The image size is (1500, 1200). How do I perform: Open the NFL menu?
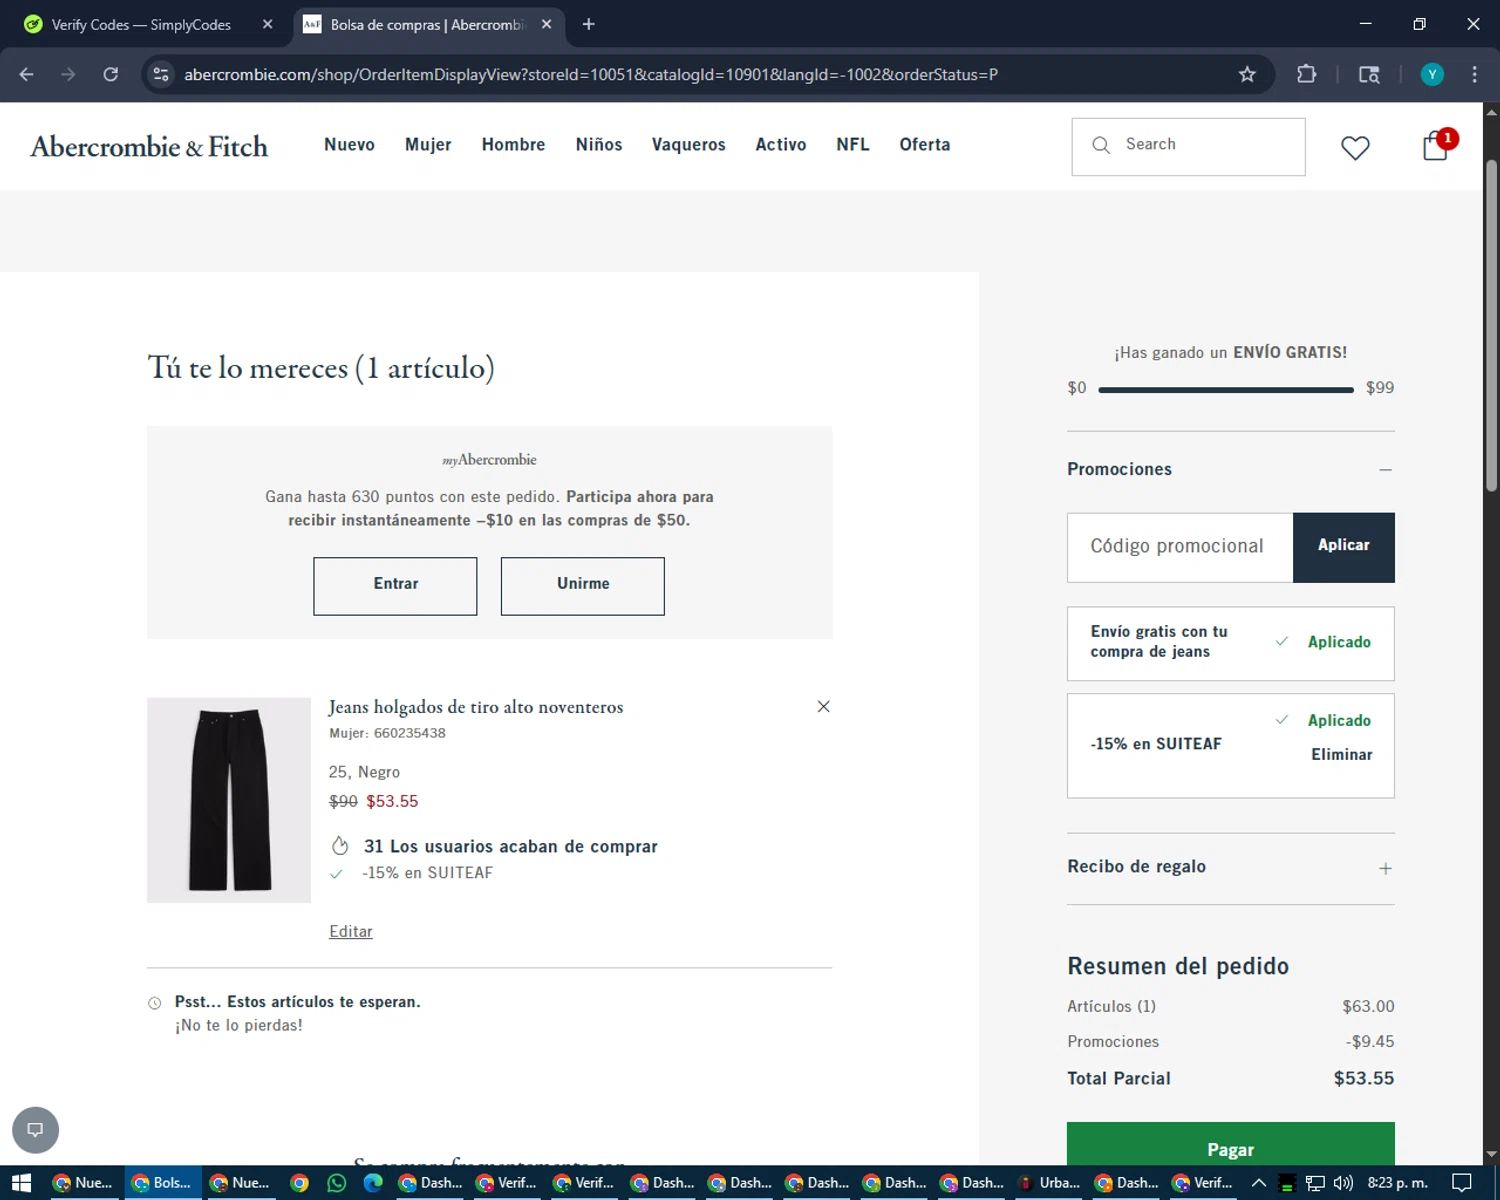click(x=853, y=145)
